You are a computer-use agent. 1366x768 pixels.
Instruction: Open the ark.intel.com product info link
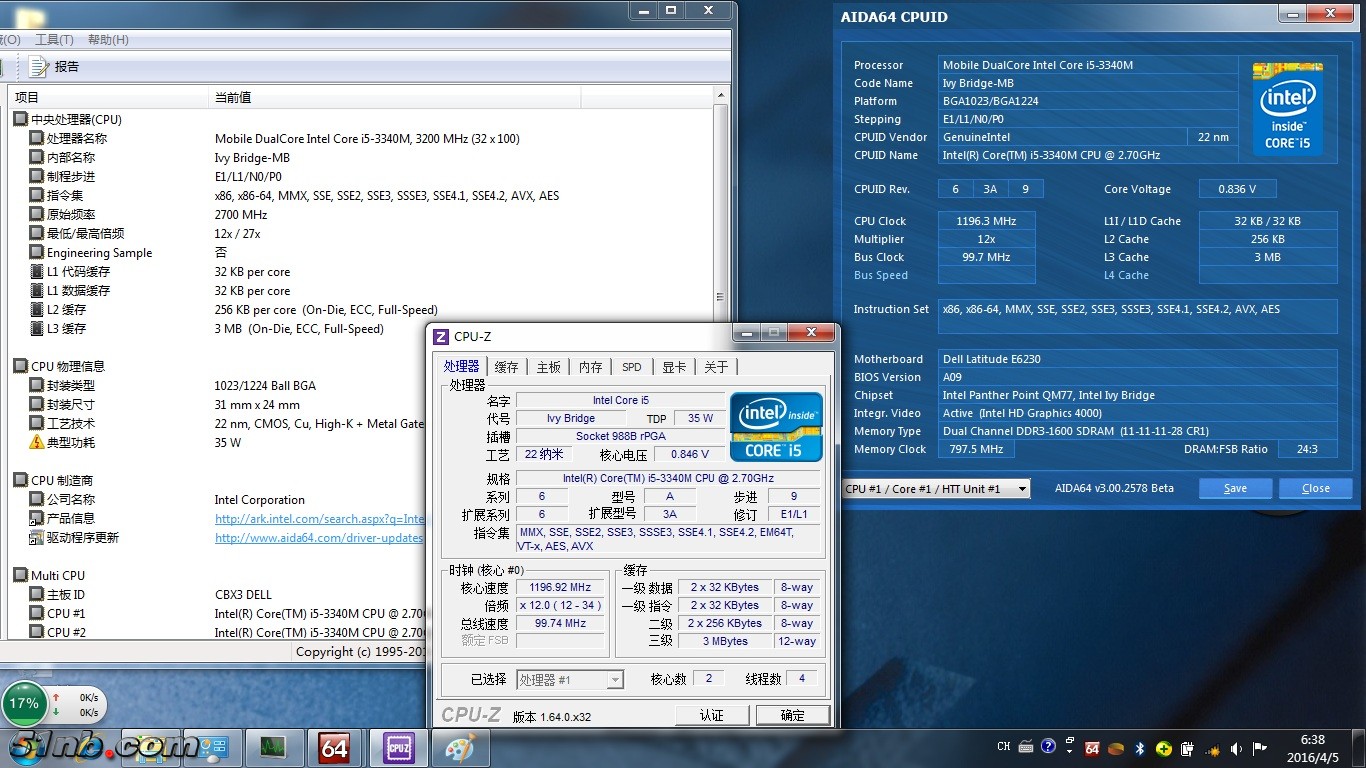tap(320, 519)
